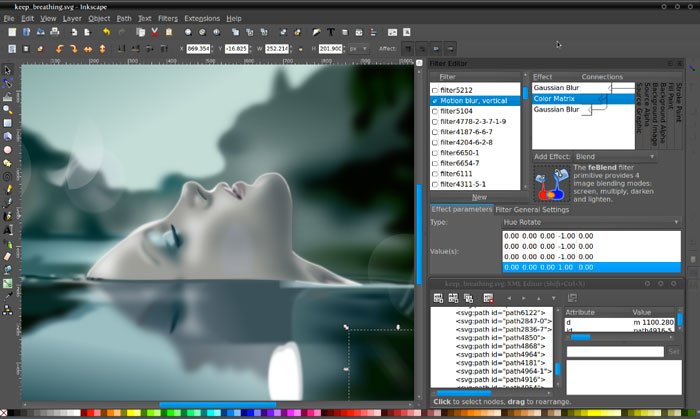Select the last matrix row 0.00 0.00 0.00 1.00 0.00

click(x=591, y=267)
